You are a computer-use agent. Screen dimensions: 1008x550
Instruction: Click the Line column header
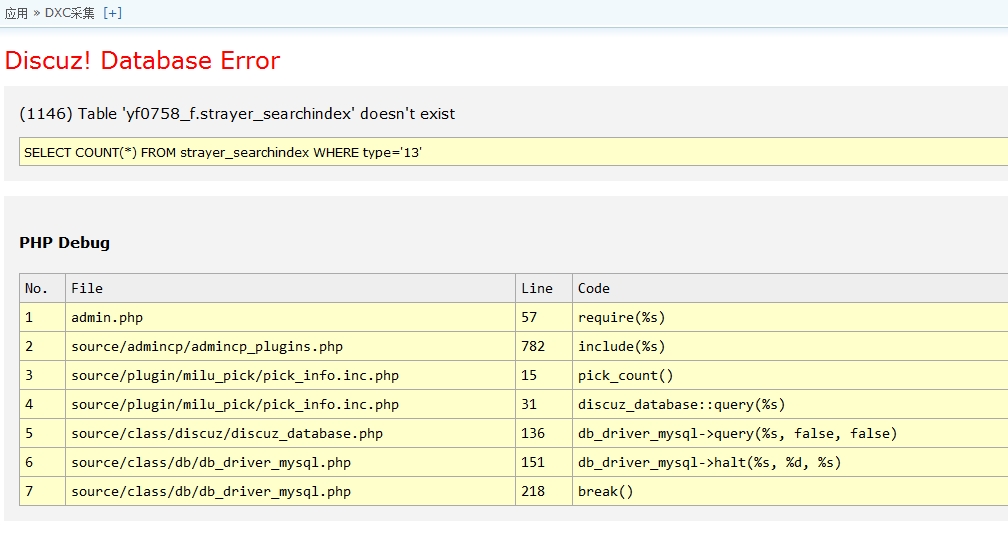point(537,288)
